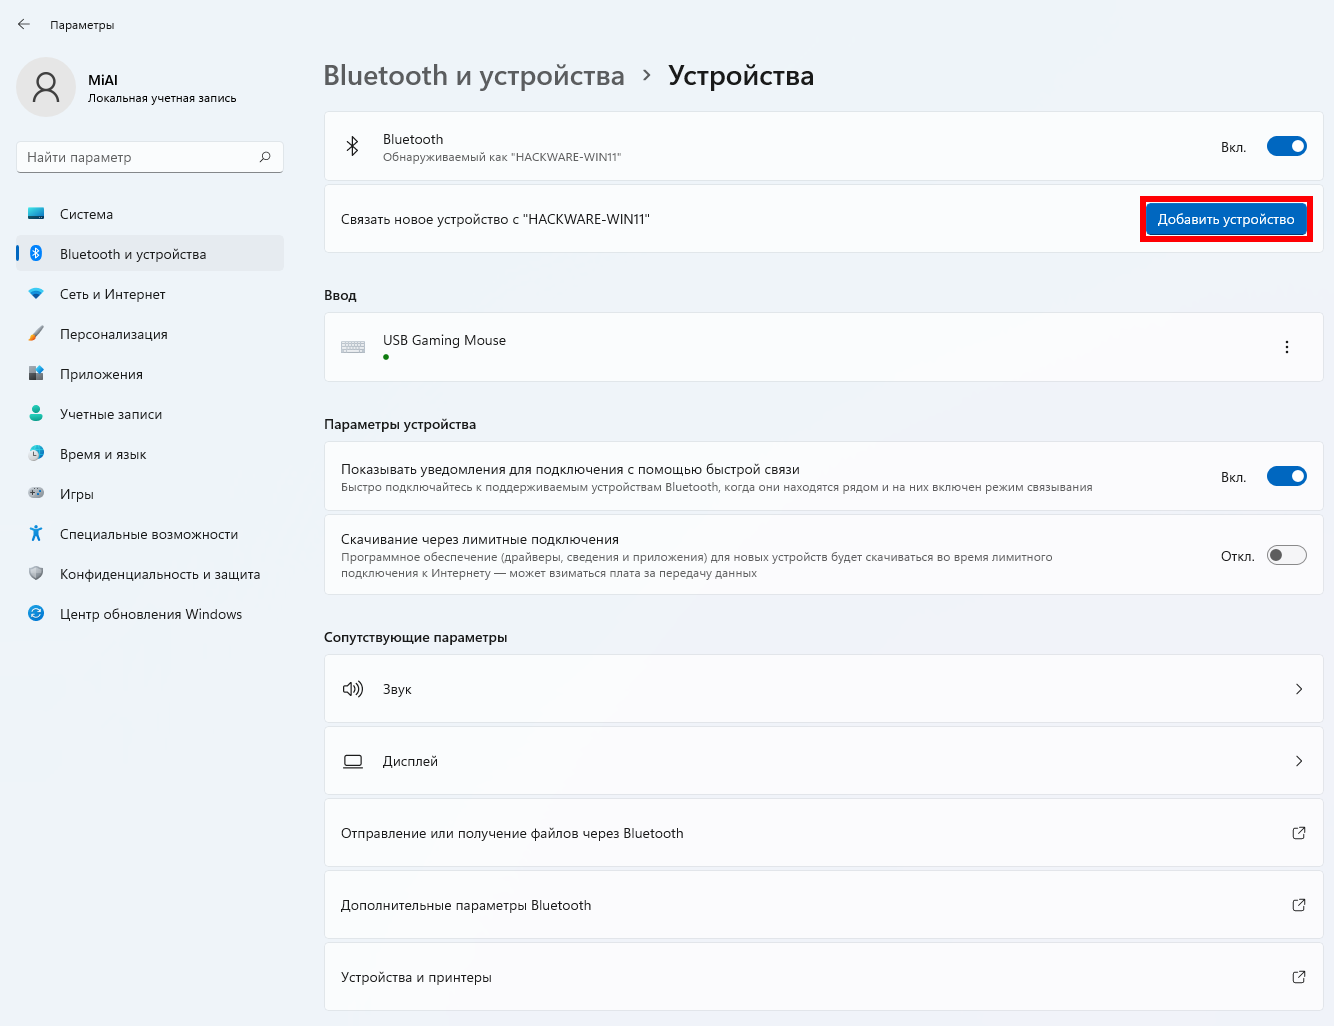Click the Время и язык clock icon
This screenshot has height=1026, width=1334.
(36, 454)
